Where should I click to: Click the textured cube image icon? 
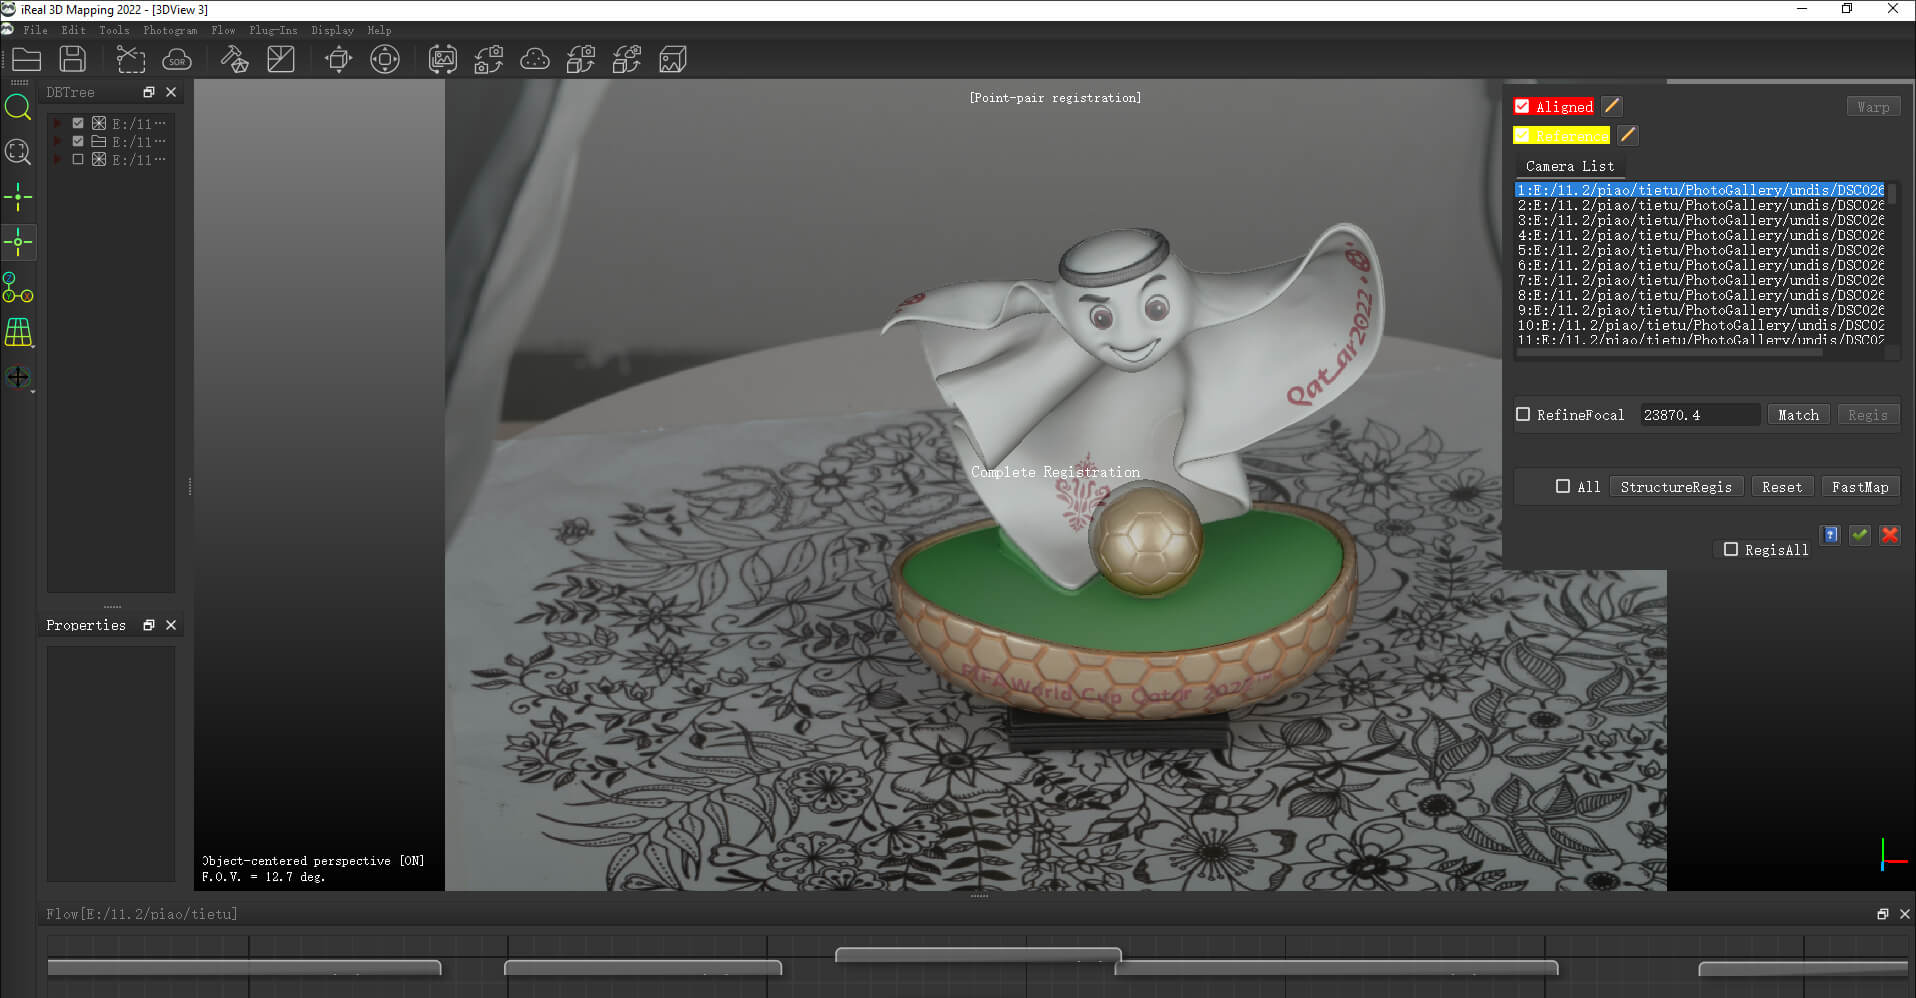[x=673, y=59]
